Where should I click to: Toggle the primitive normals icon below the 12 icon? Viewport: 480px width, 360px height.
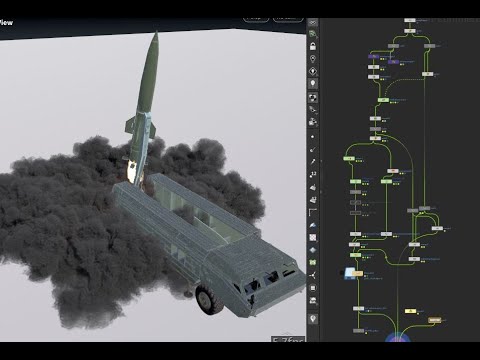click(x=313, y=187)
